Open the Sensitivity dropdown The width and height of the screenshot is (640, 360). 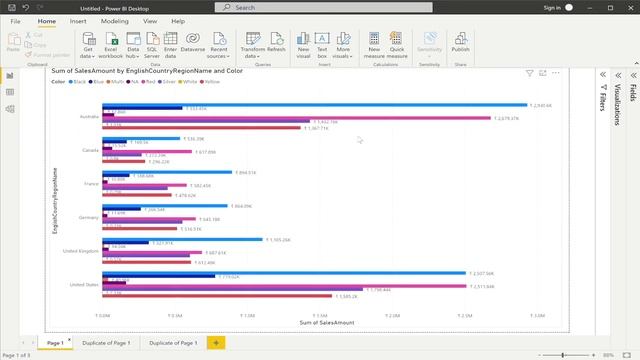[429, 45]
